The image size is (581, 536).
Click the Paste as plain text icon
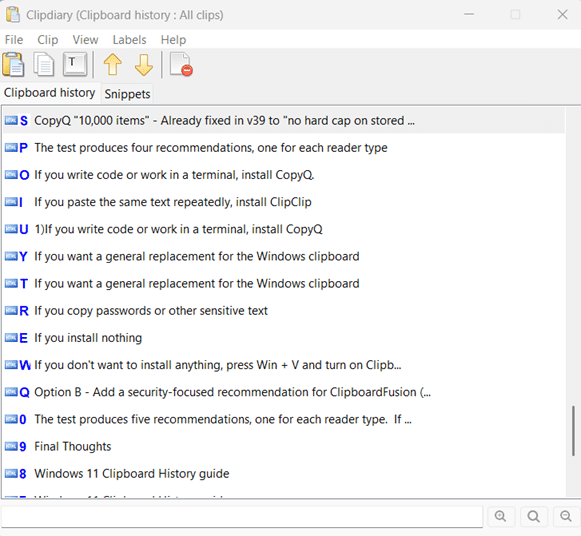click(x=75, y=64)
